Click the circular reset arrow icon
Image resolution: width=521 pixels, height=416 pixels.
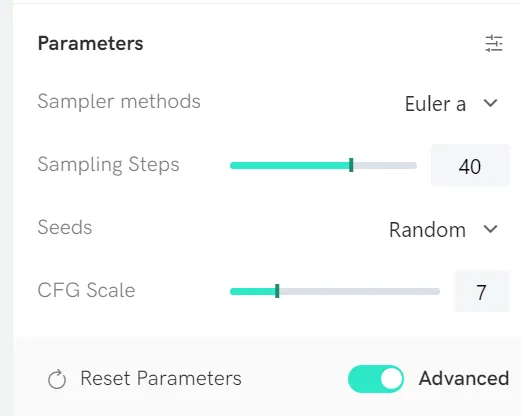(x=57, y=379)
